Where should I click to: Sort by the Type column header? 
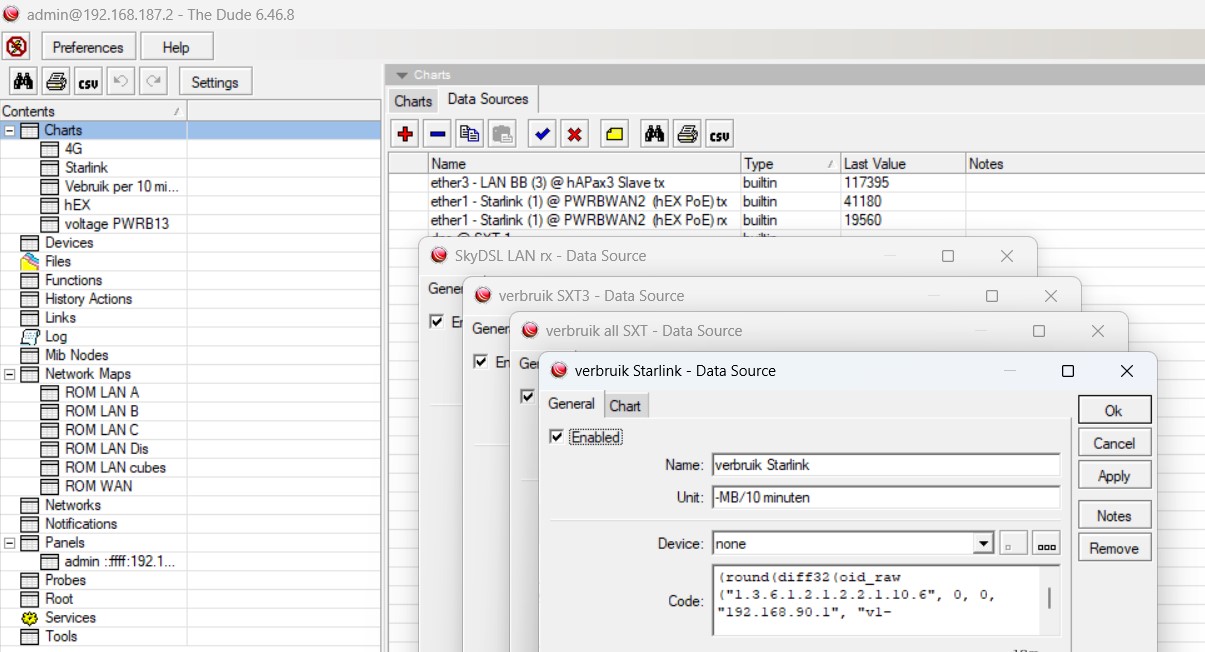click(790, 163)
